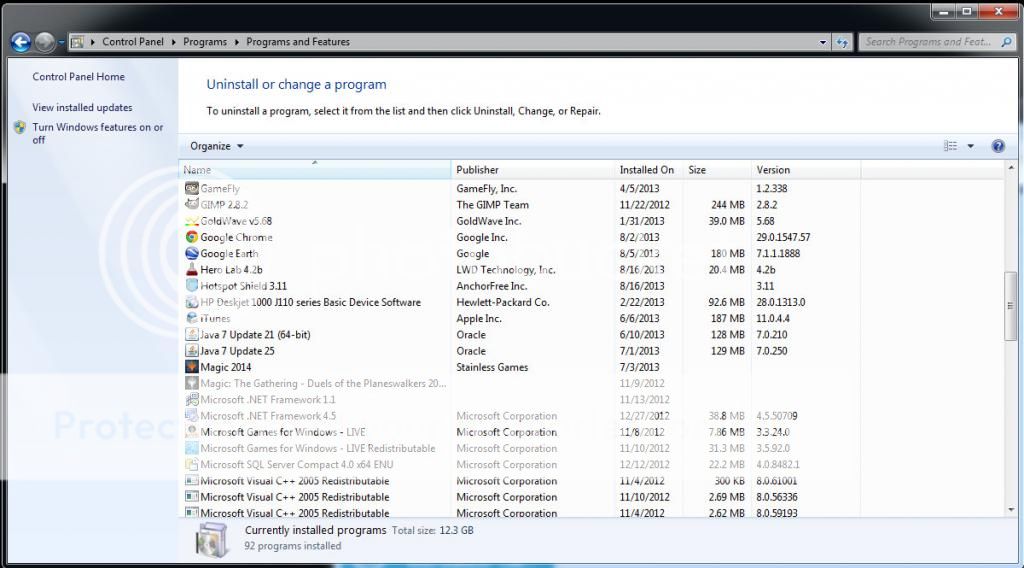This screenshot has height=568, width=1024.
Task: Click AnchorFree Inc. publisher cell
Action: [x=492, y=286]
